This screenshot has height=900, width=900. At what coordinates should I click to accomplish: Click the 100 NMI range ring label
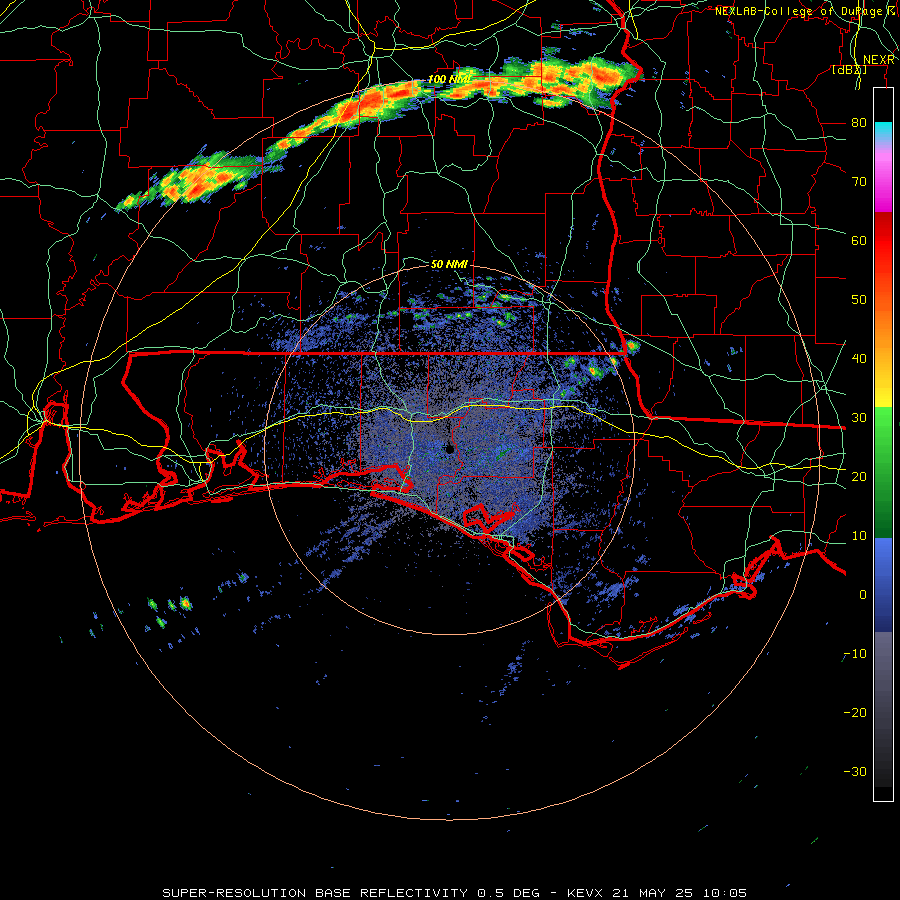click(x=448, y=79)
